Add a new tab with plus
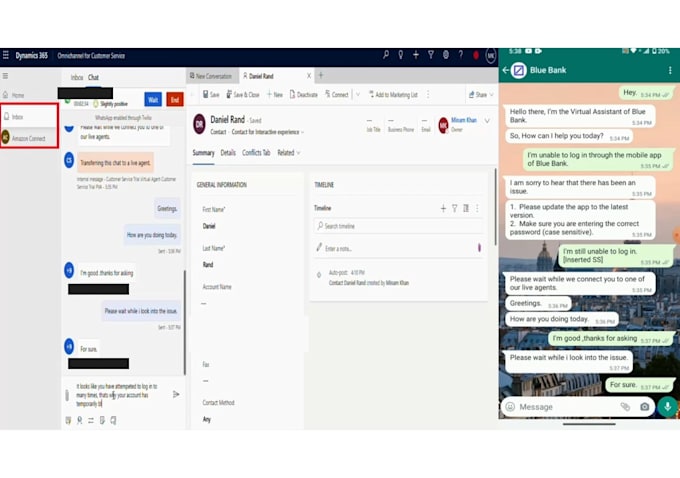Viewport: 680px width, 478px height. pos(321,75)
